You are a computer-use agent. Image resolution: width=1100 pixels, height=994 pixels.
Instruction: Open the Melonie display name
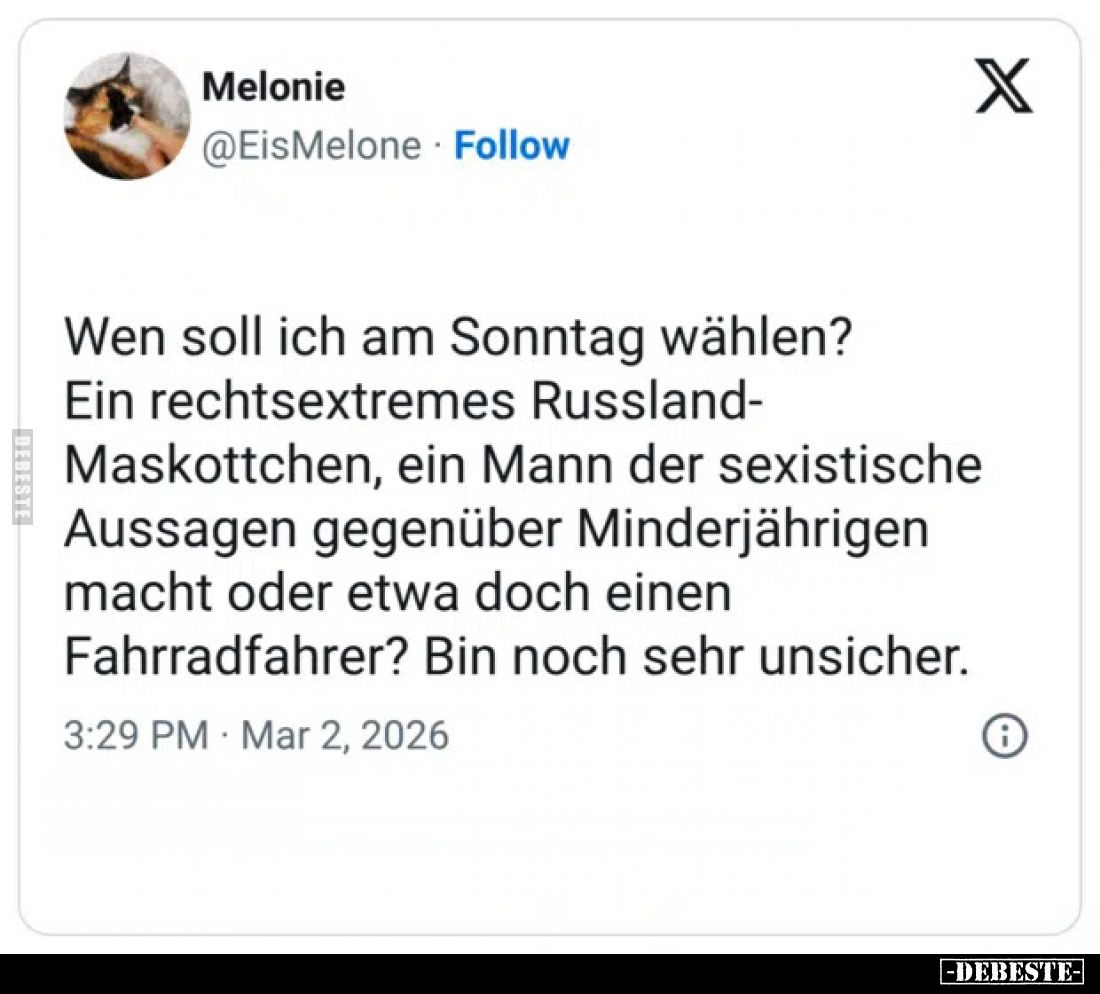[273, 88]
